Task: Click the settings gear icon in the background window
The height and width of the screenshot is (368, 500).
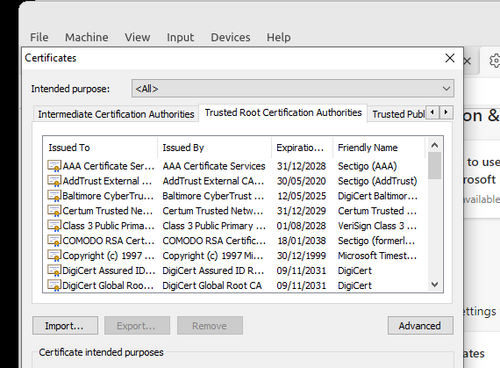Action: (x=495, y=61)
